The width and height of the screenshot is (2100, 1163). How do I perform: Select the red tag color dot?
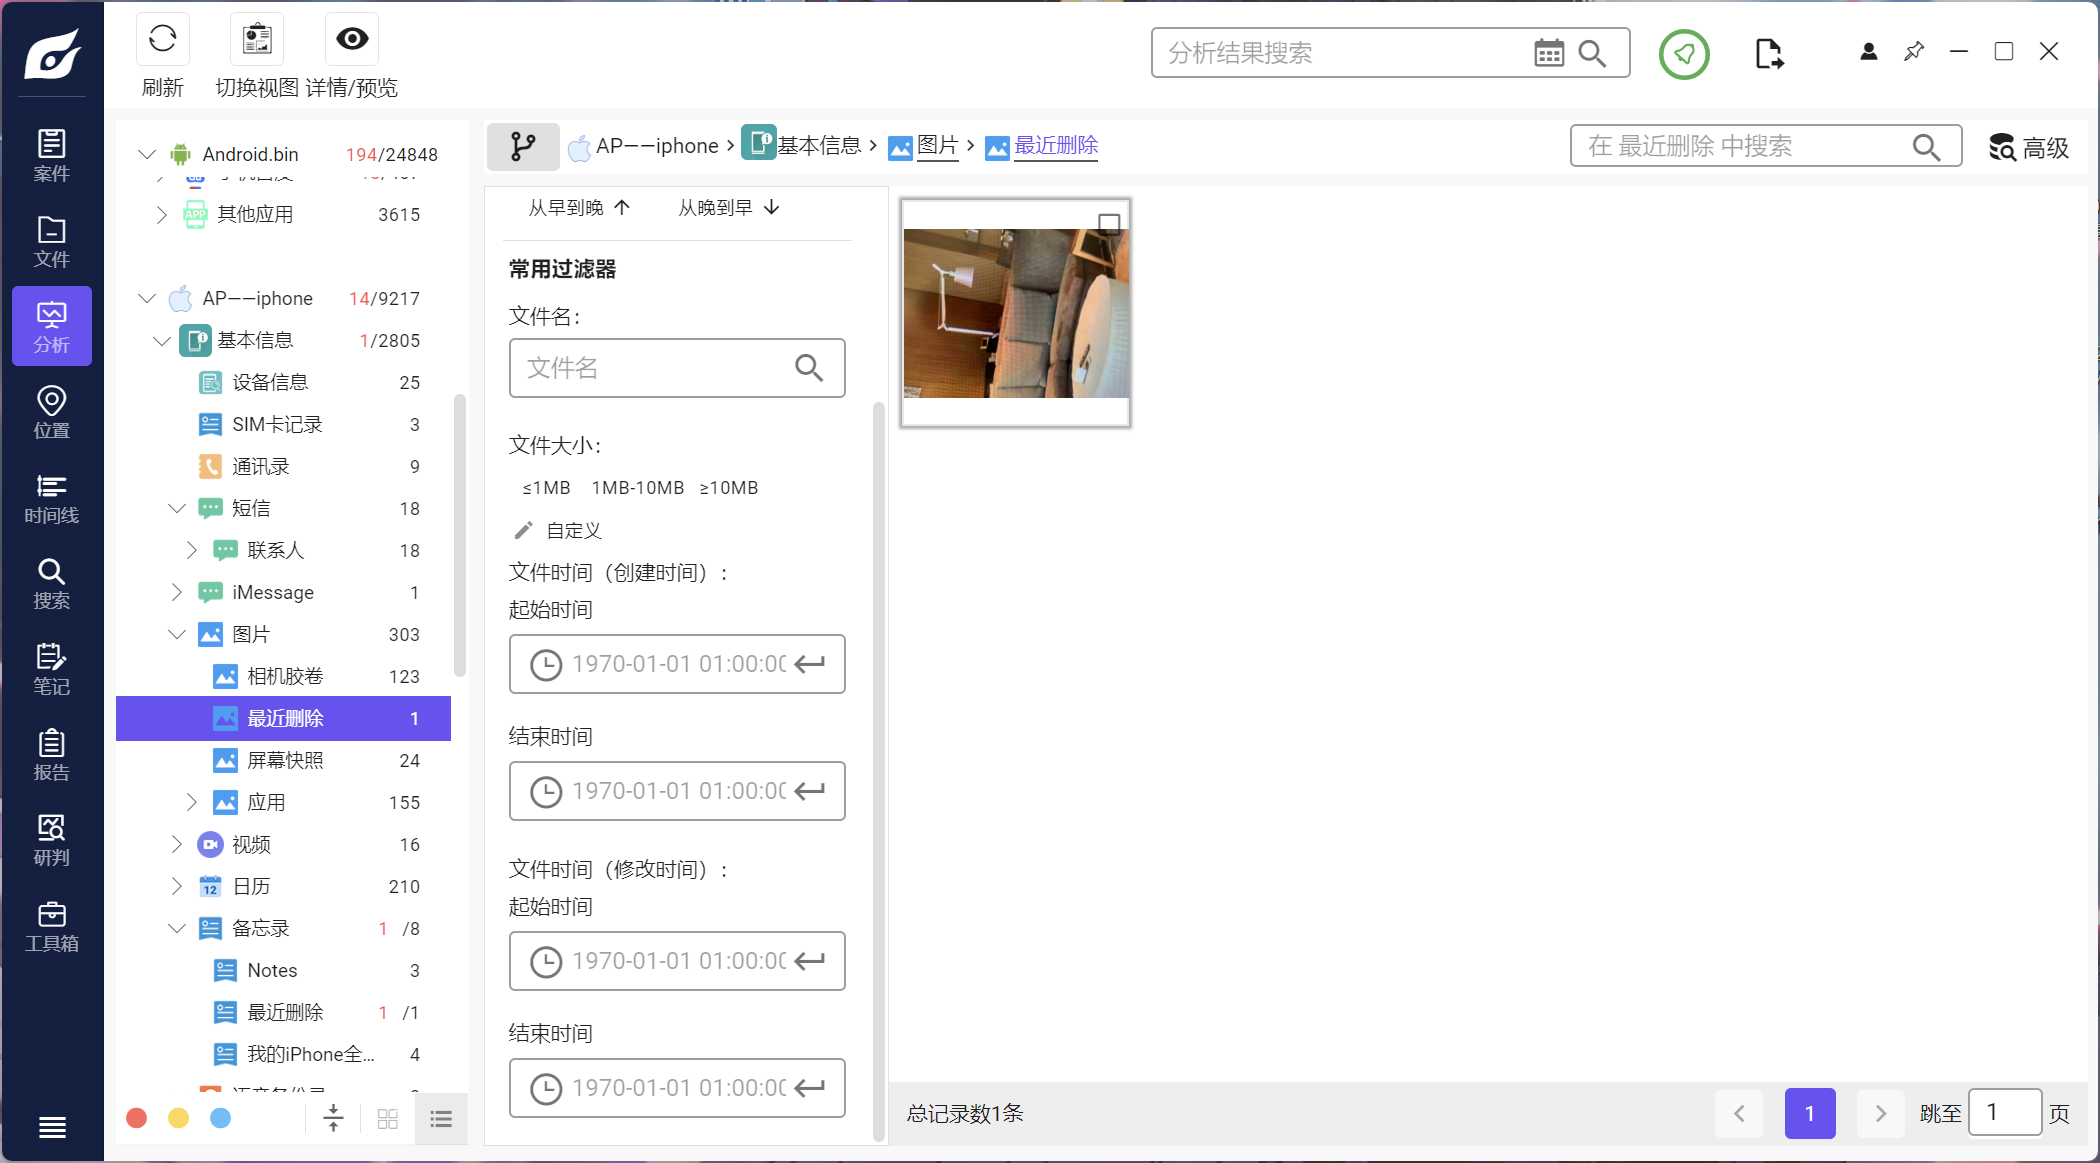pyautogui.click(x=137, y=1118)
